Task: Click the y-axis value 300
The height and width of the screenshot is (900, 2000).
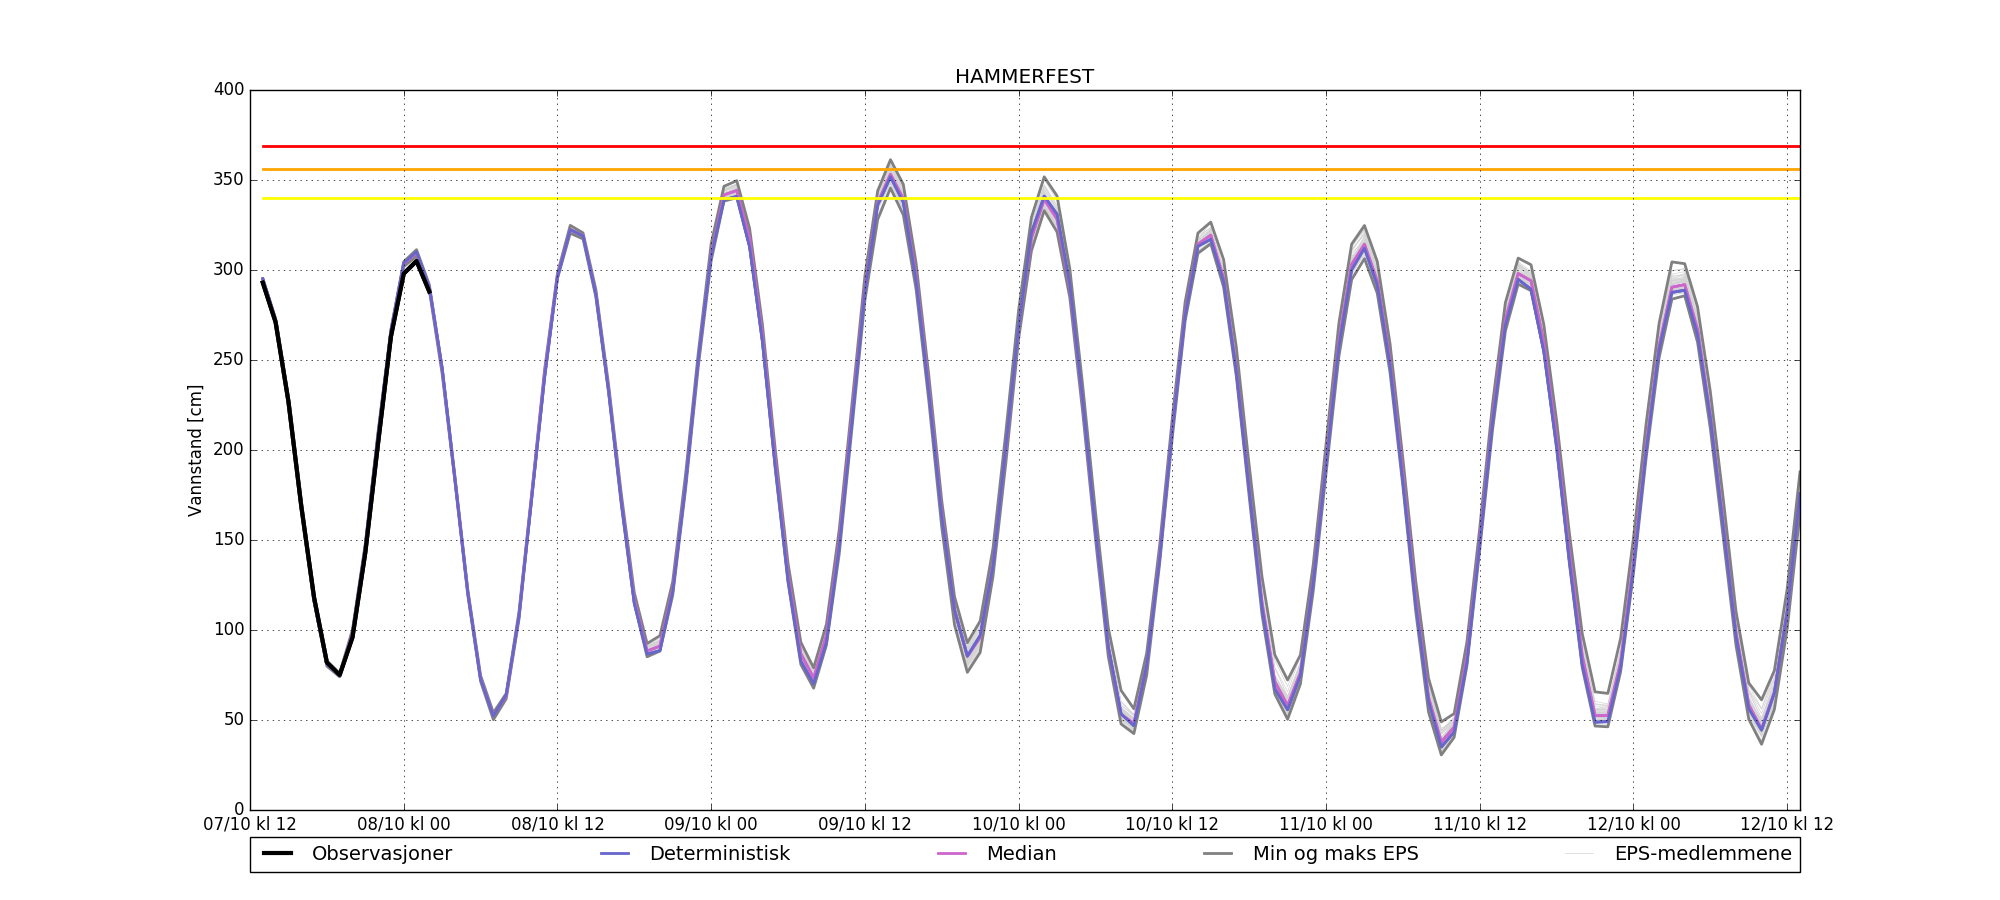Action: click(229, 270)
